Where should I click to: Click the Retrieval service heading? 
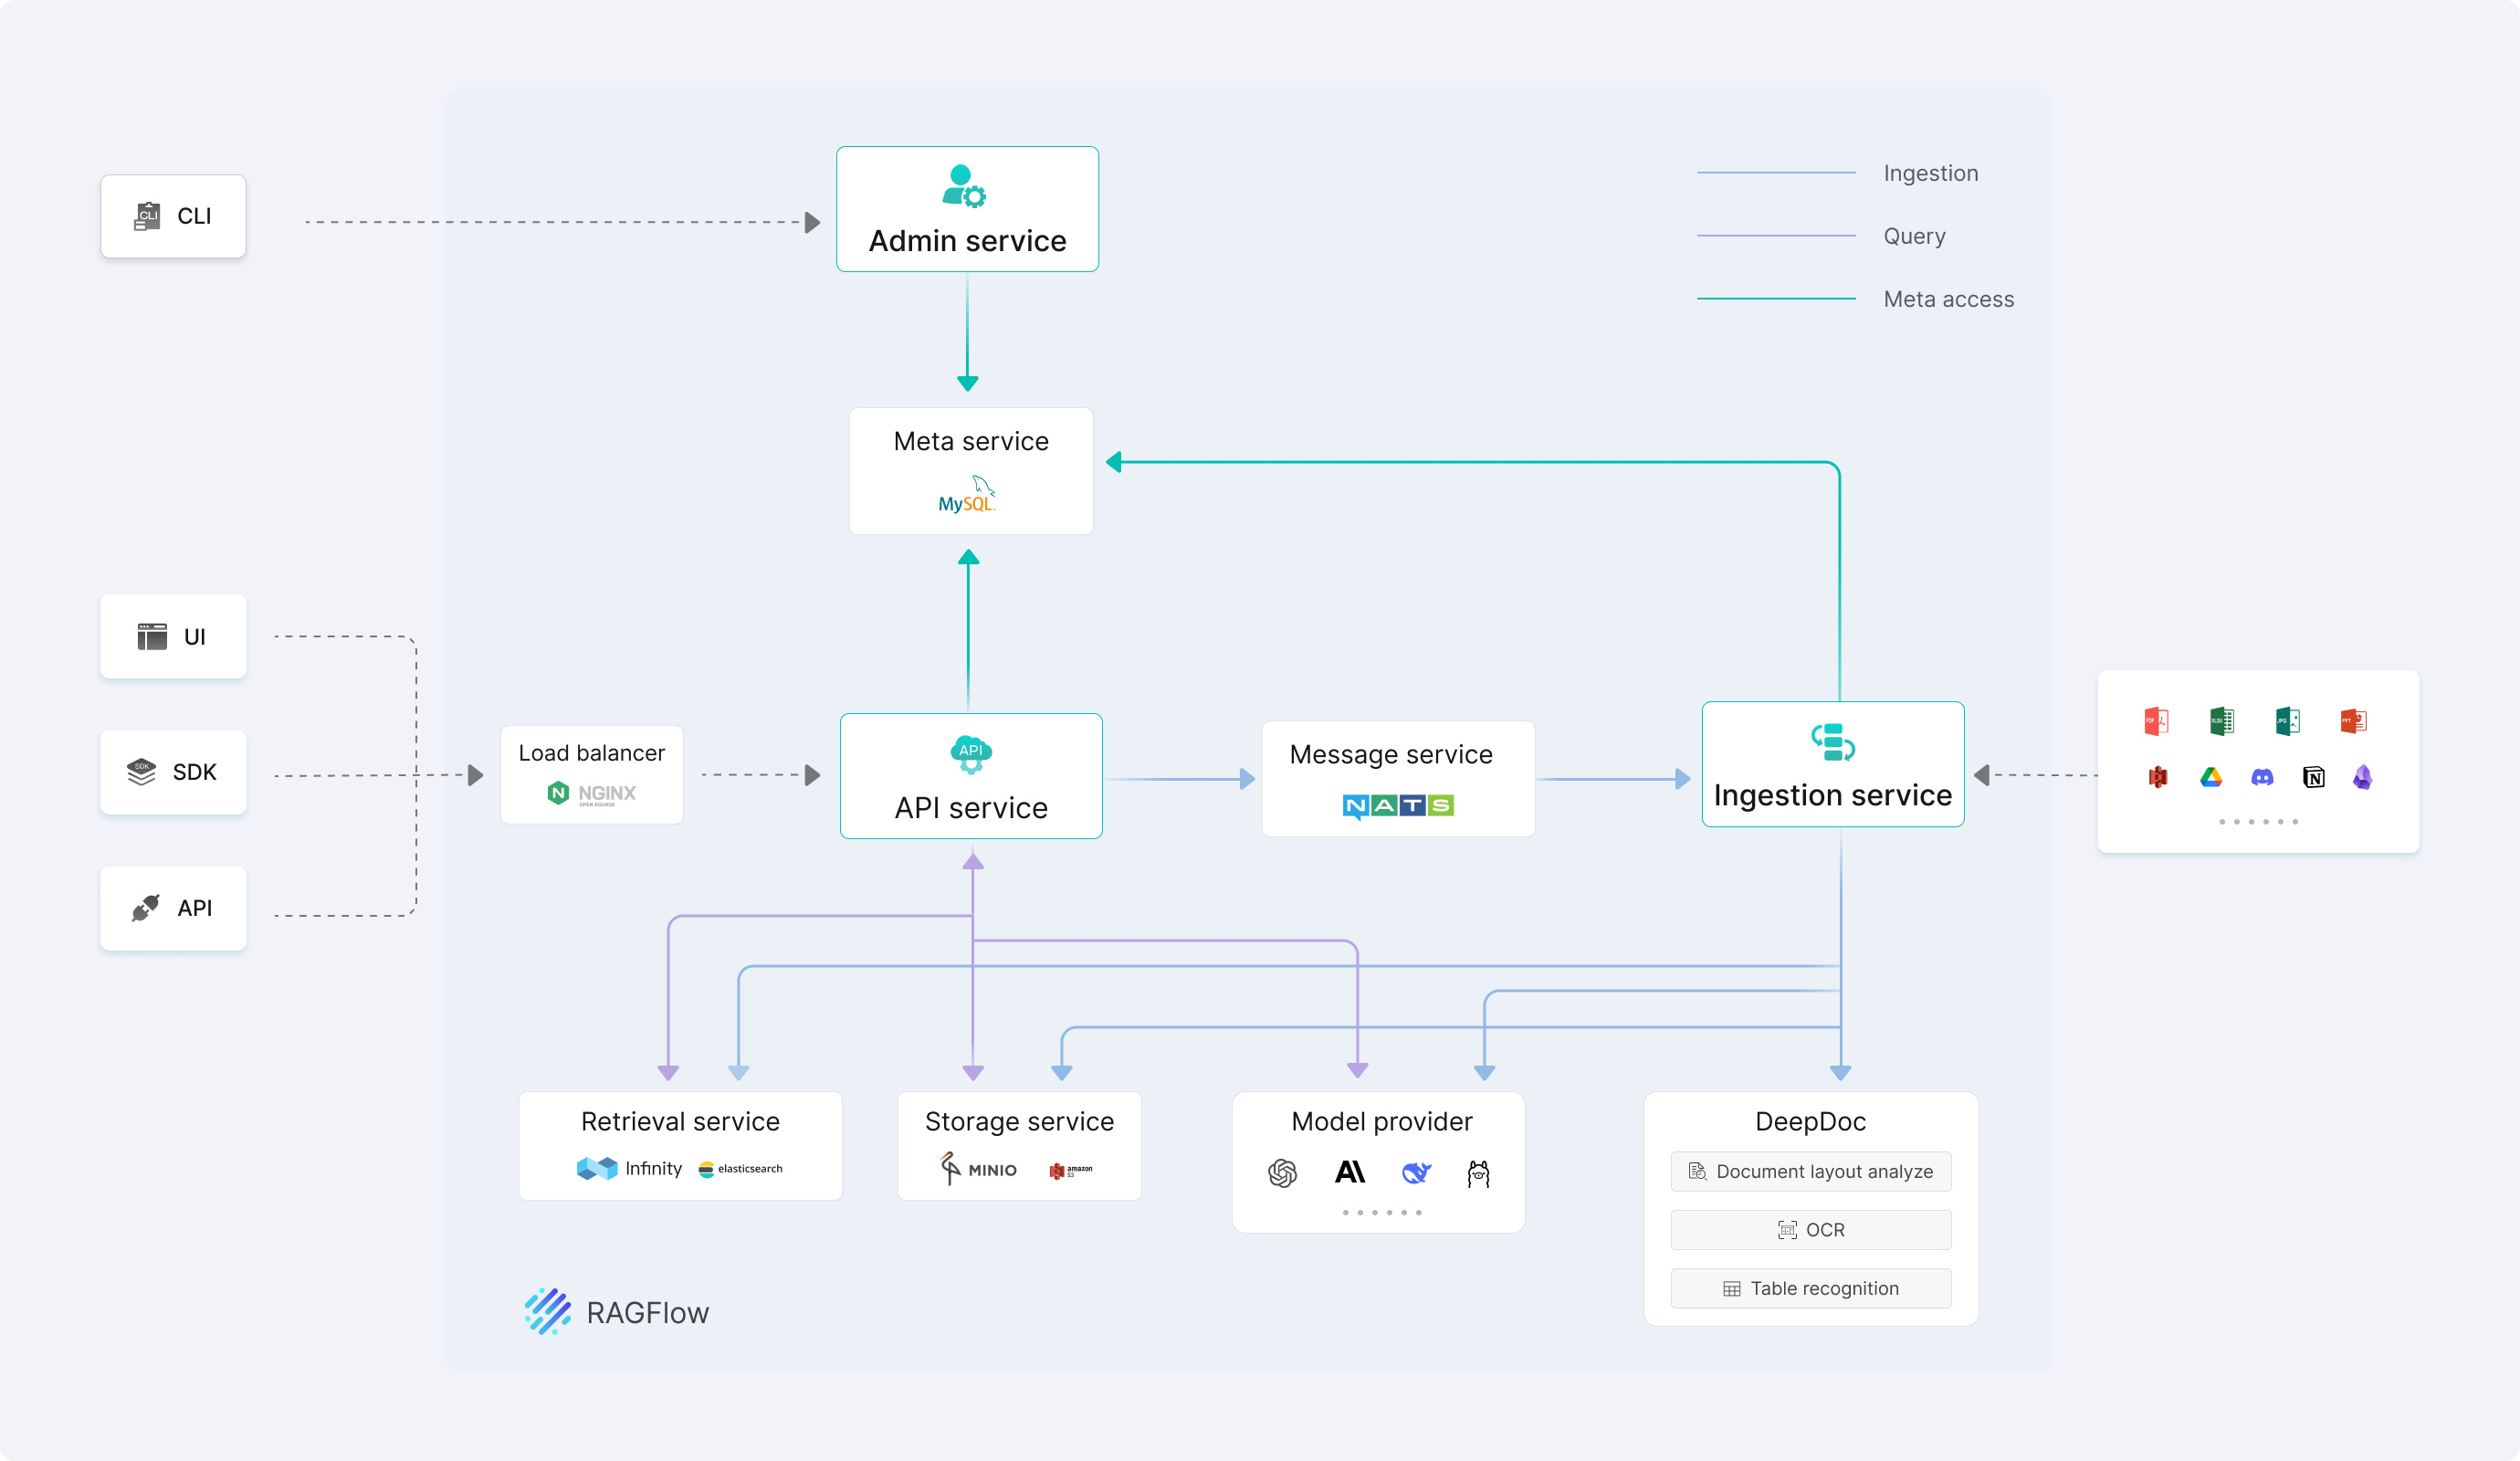coord(680,1122)
